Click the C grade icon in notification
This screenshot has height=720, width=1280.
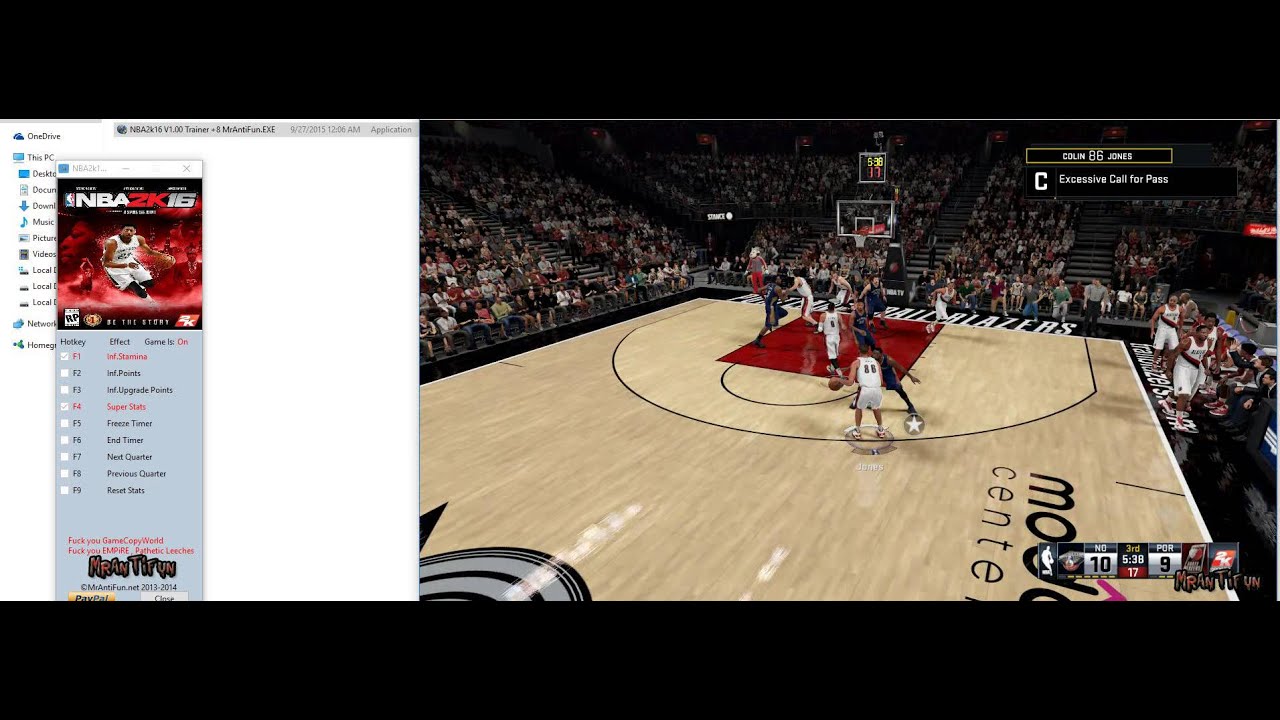click(x=1041, y=182)
